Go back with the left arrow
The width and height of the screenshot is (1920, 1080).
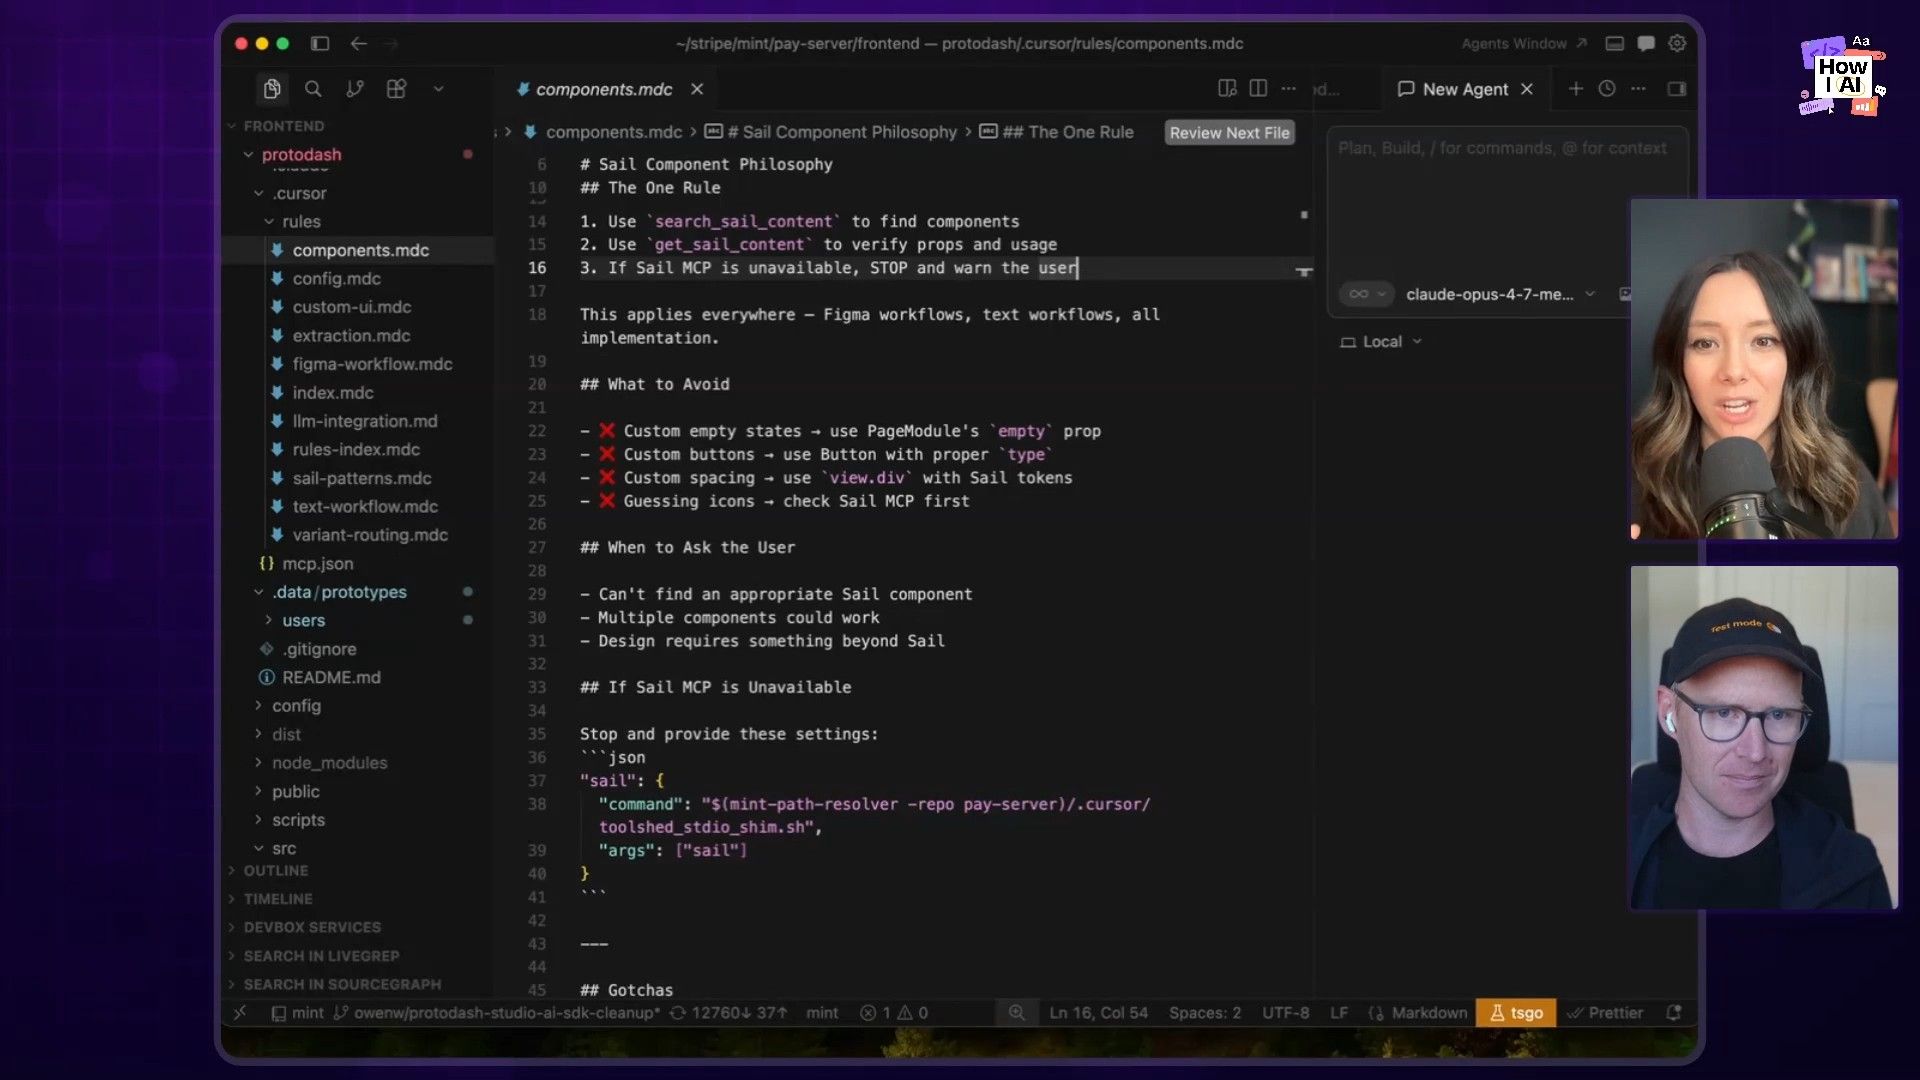(x=359, y=43)
